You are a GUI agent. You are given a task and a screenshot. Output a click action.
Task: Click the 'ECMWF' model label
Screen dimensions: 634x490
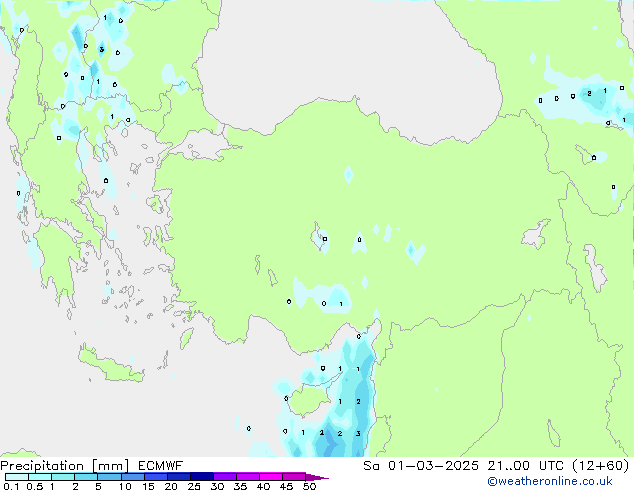click(161, 466)
